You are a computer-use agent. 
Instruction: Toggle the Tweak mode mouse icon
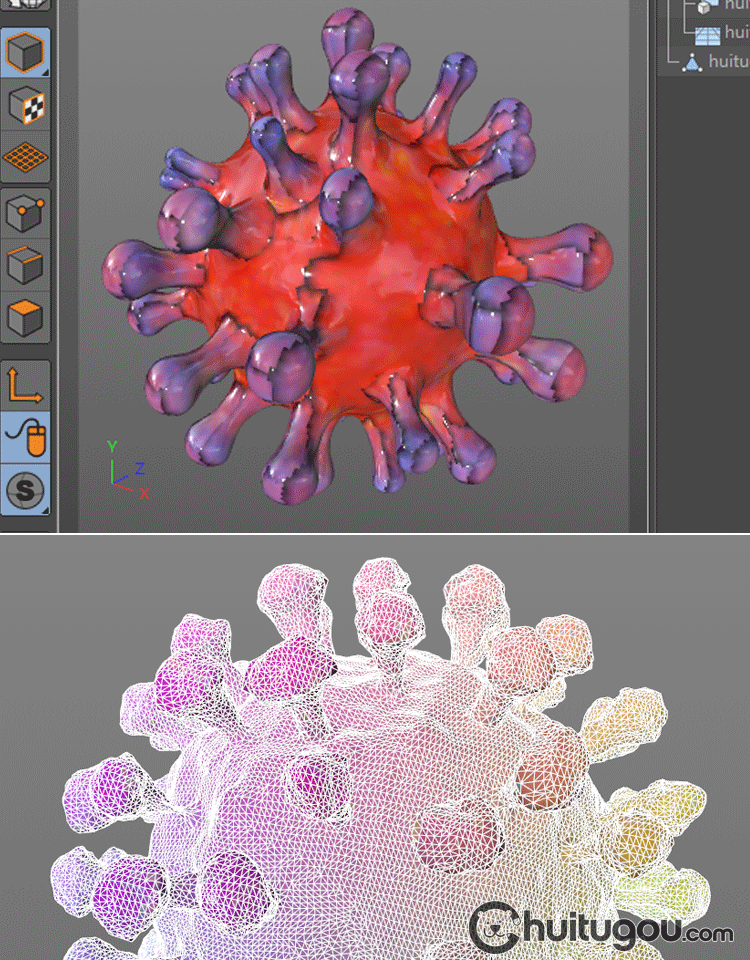25,437
